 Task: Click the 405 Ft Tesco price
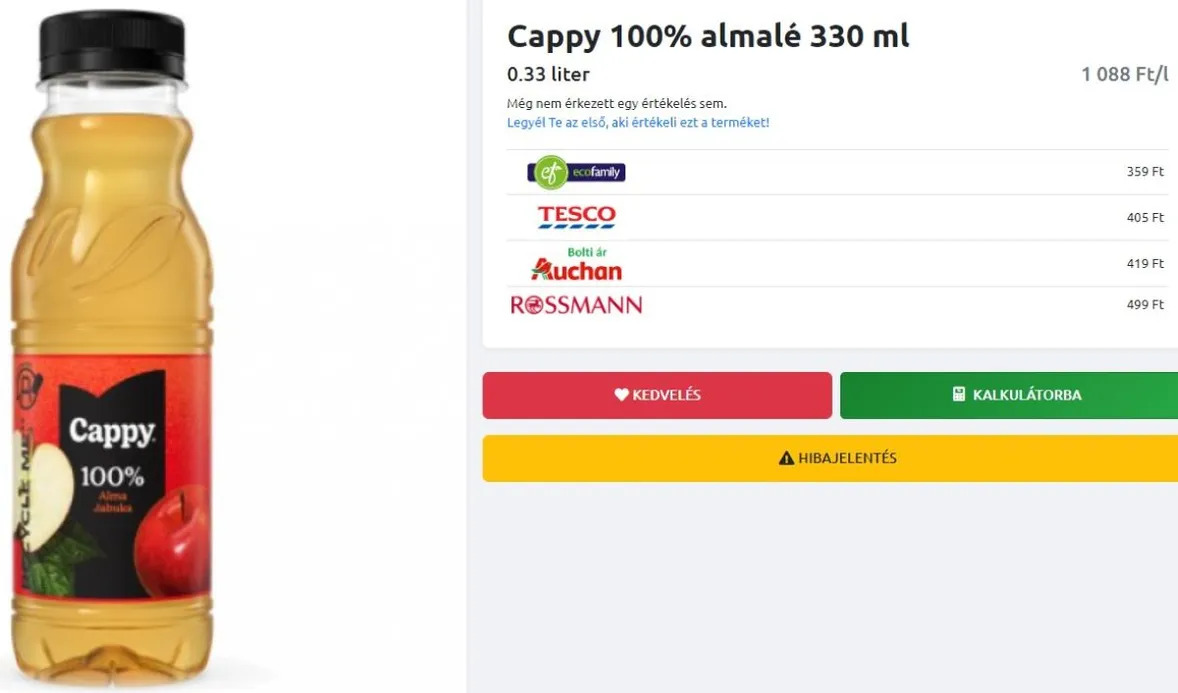[1145, 218]
